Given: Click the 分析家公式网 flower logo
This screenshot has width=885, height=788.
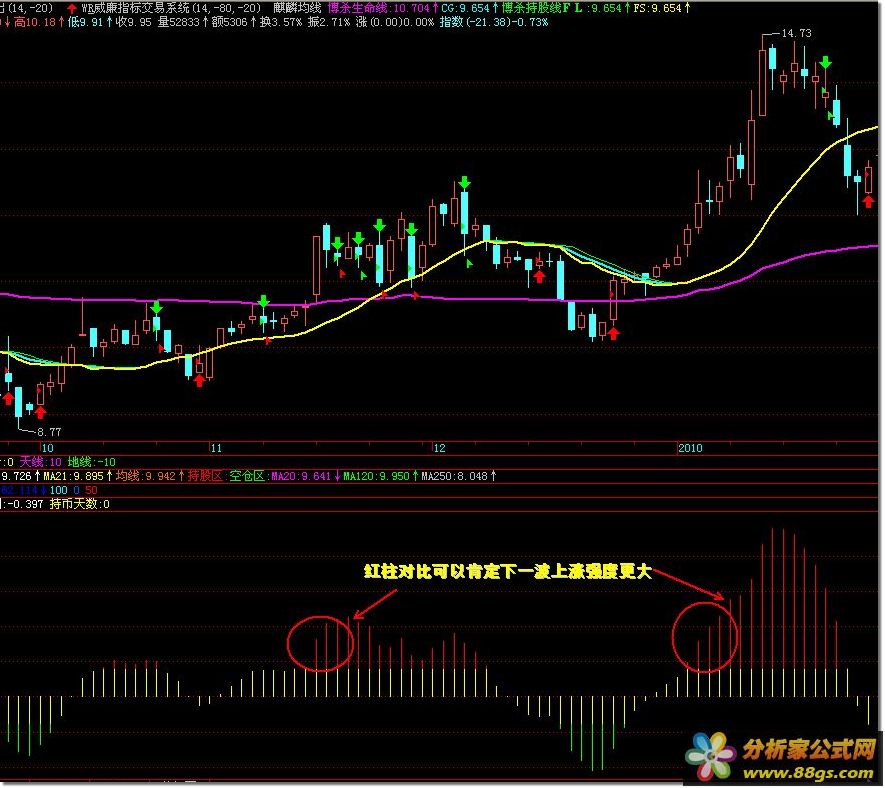Looking at the screenshot, I should pyautogui.click(x=711, y=755).
